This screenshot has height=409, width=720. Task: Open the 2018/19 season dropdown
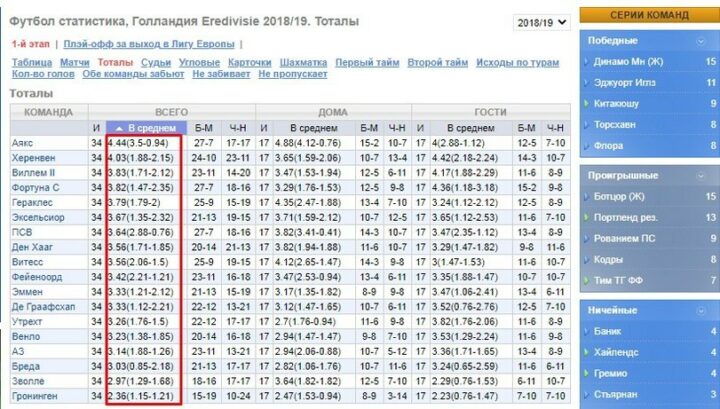[542, 22]
